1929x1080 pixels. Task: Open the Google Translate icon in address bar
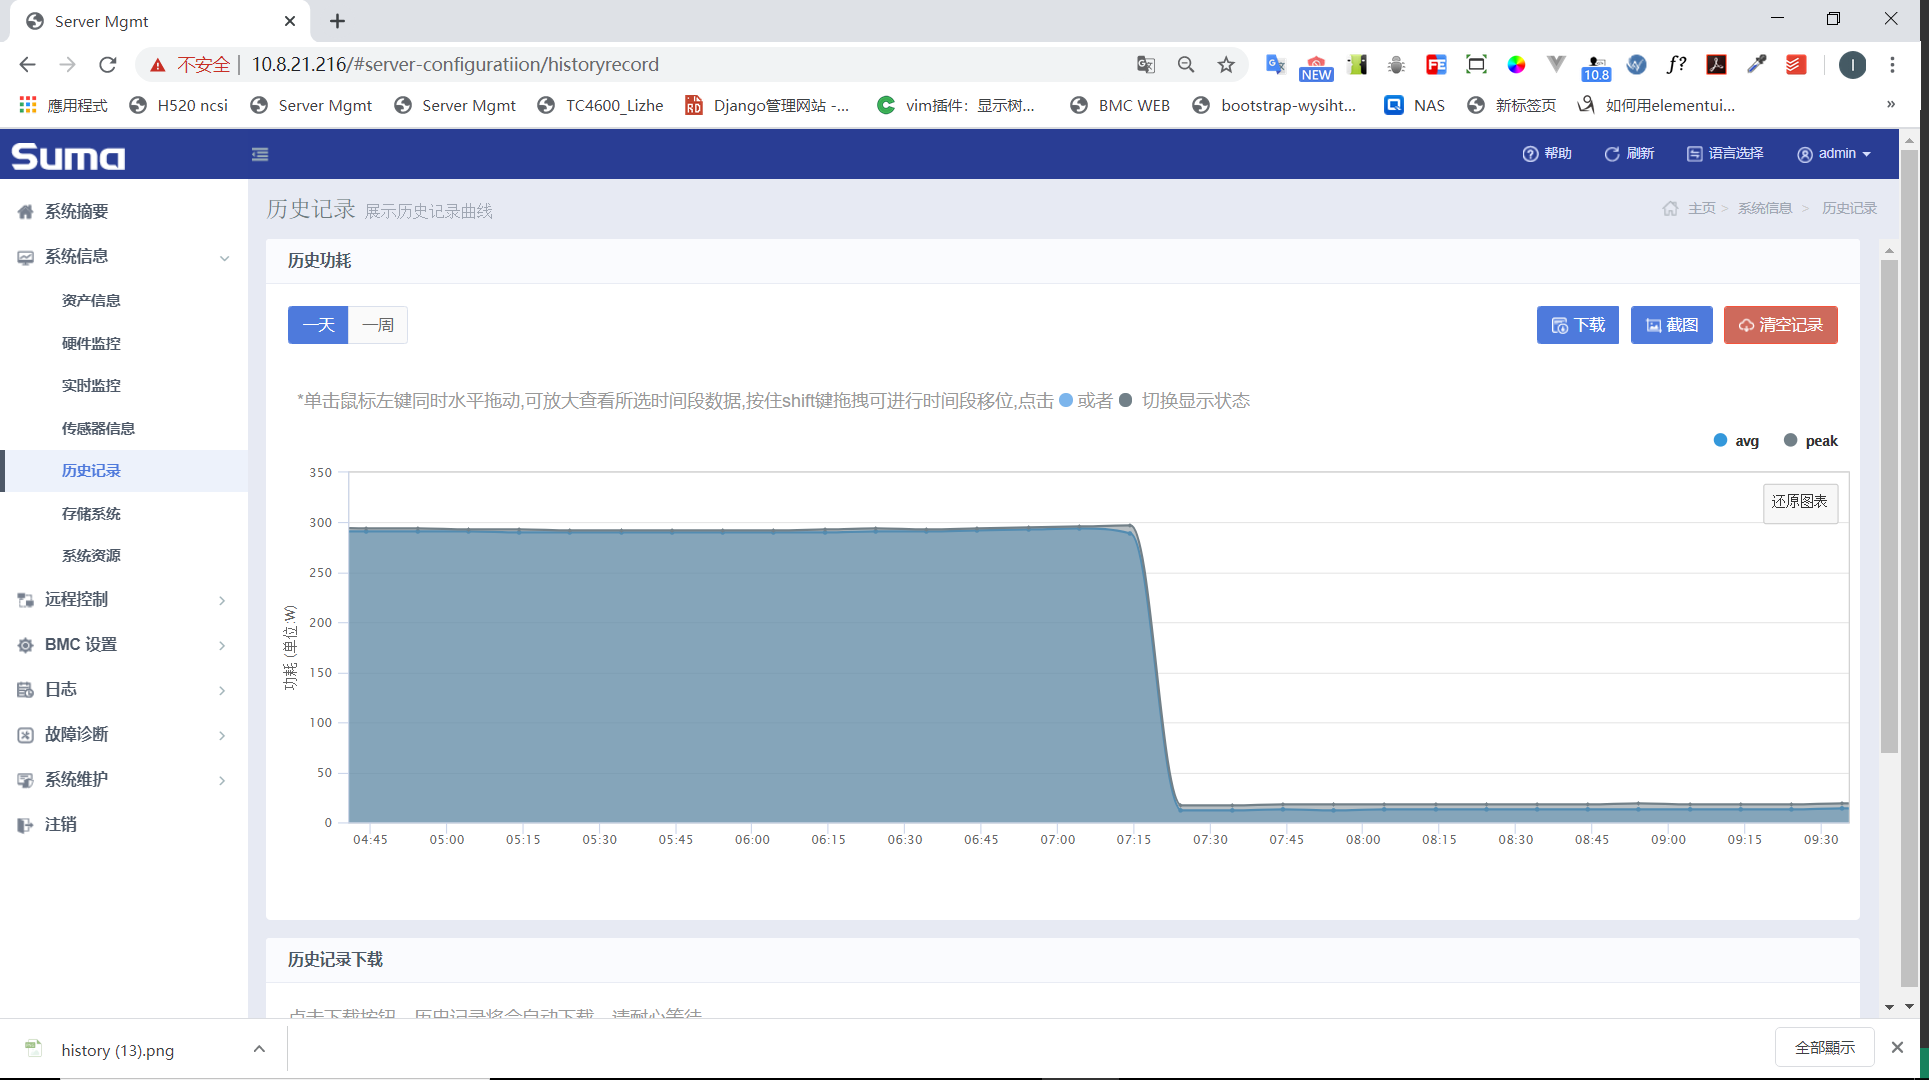(x=1146, y=65)
